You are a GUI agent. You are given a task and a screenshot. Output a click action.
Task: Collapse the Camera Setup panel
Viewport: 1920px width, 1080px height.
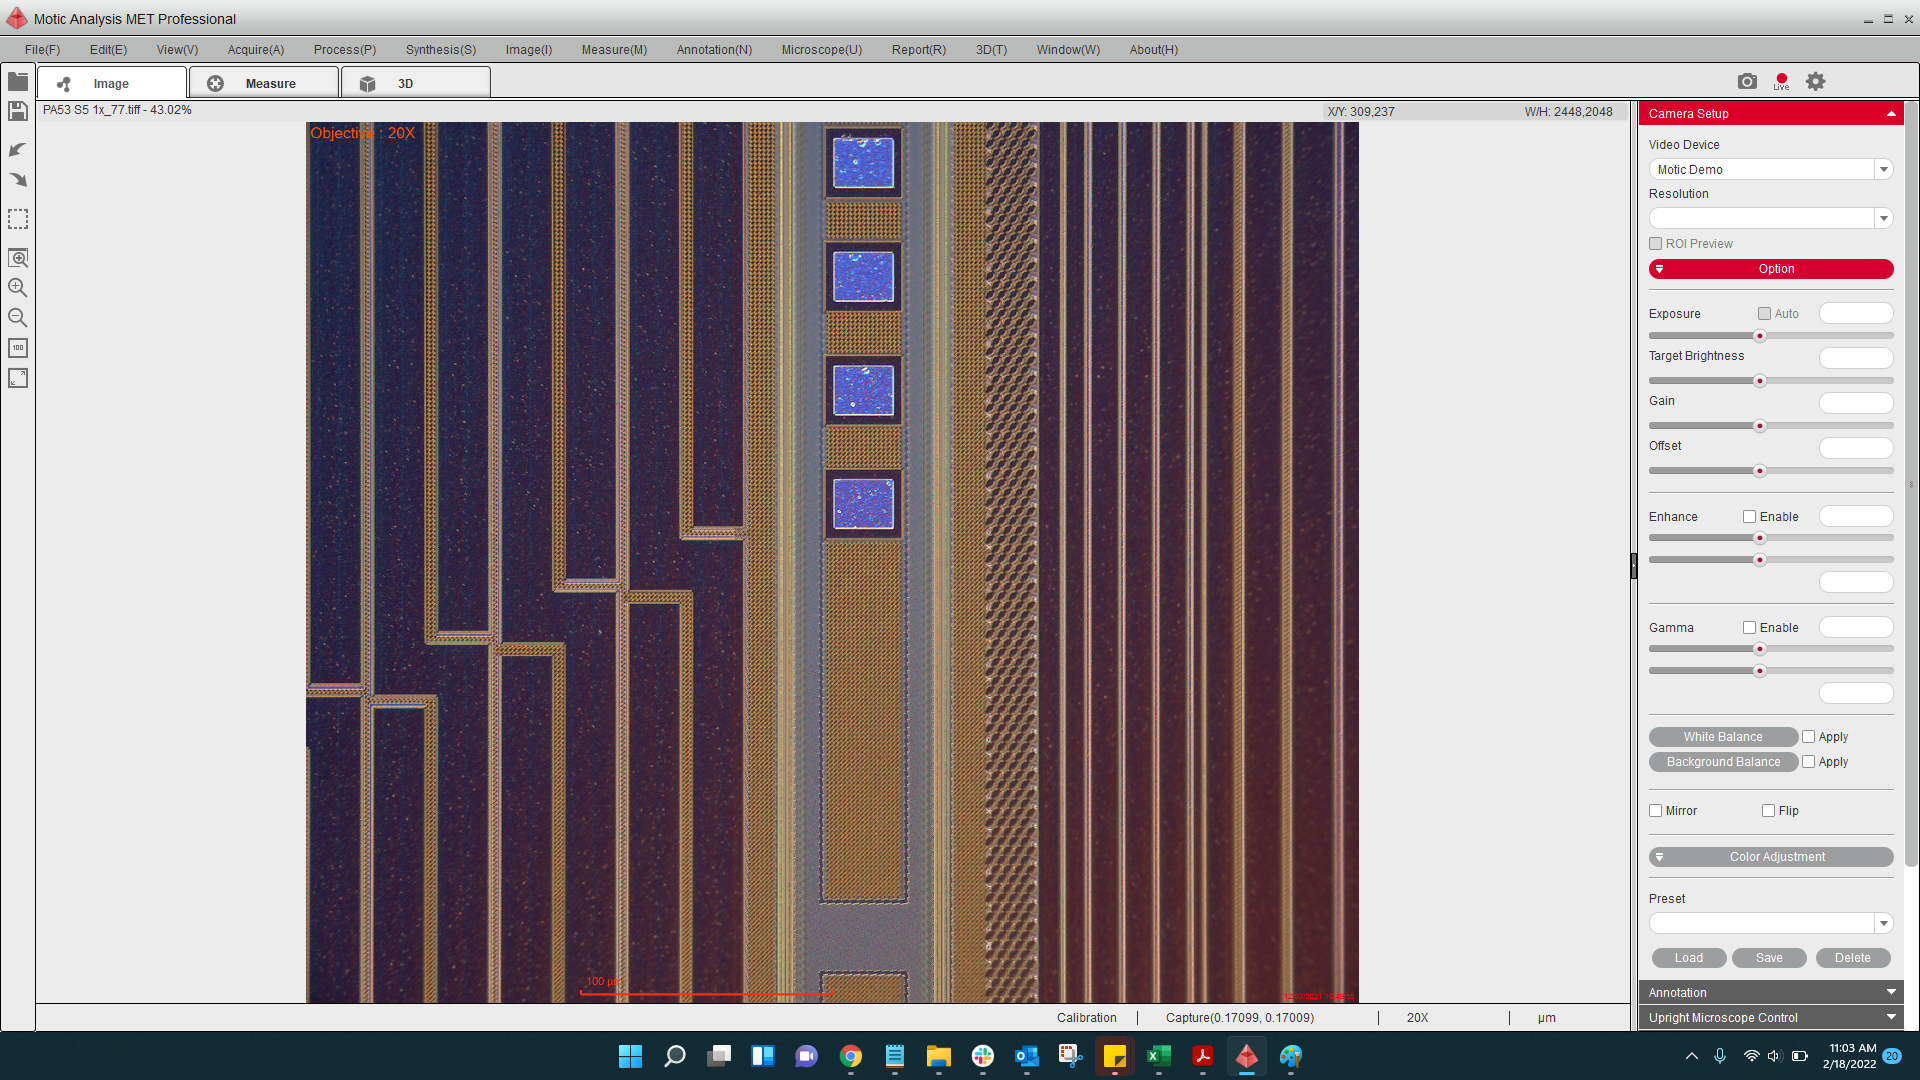click(1891, 114)
